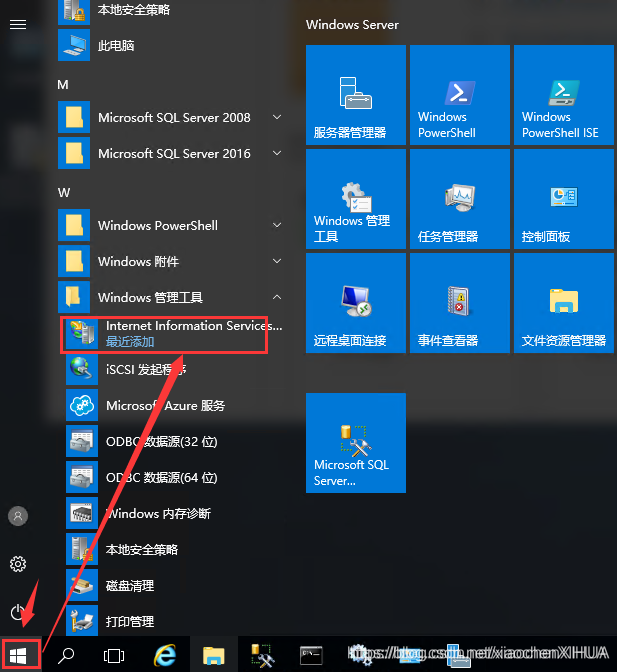Expand Windows PowerShell folder chevron
This screenshot has width=617, height=672.
click(277, 225)
